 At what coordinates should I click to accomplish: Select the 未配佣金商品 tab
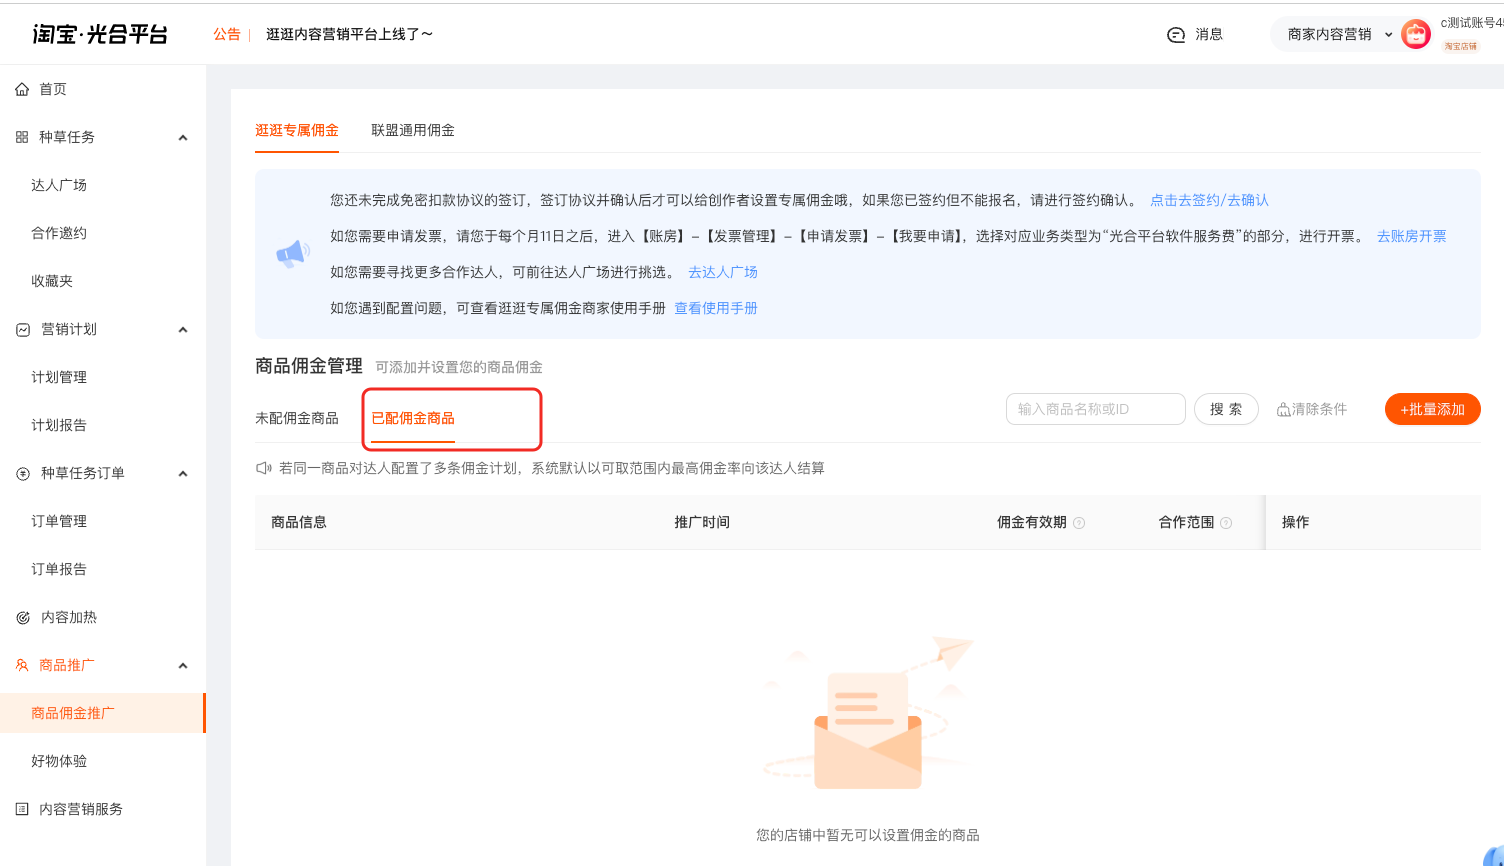pyautogui.click(x=297, y=418)
